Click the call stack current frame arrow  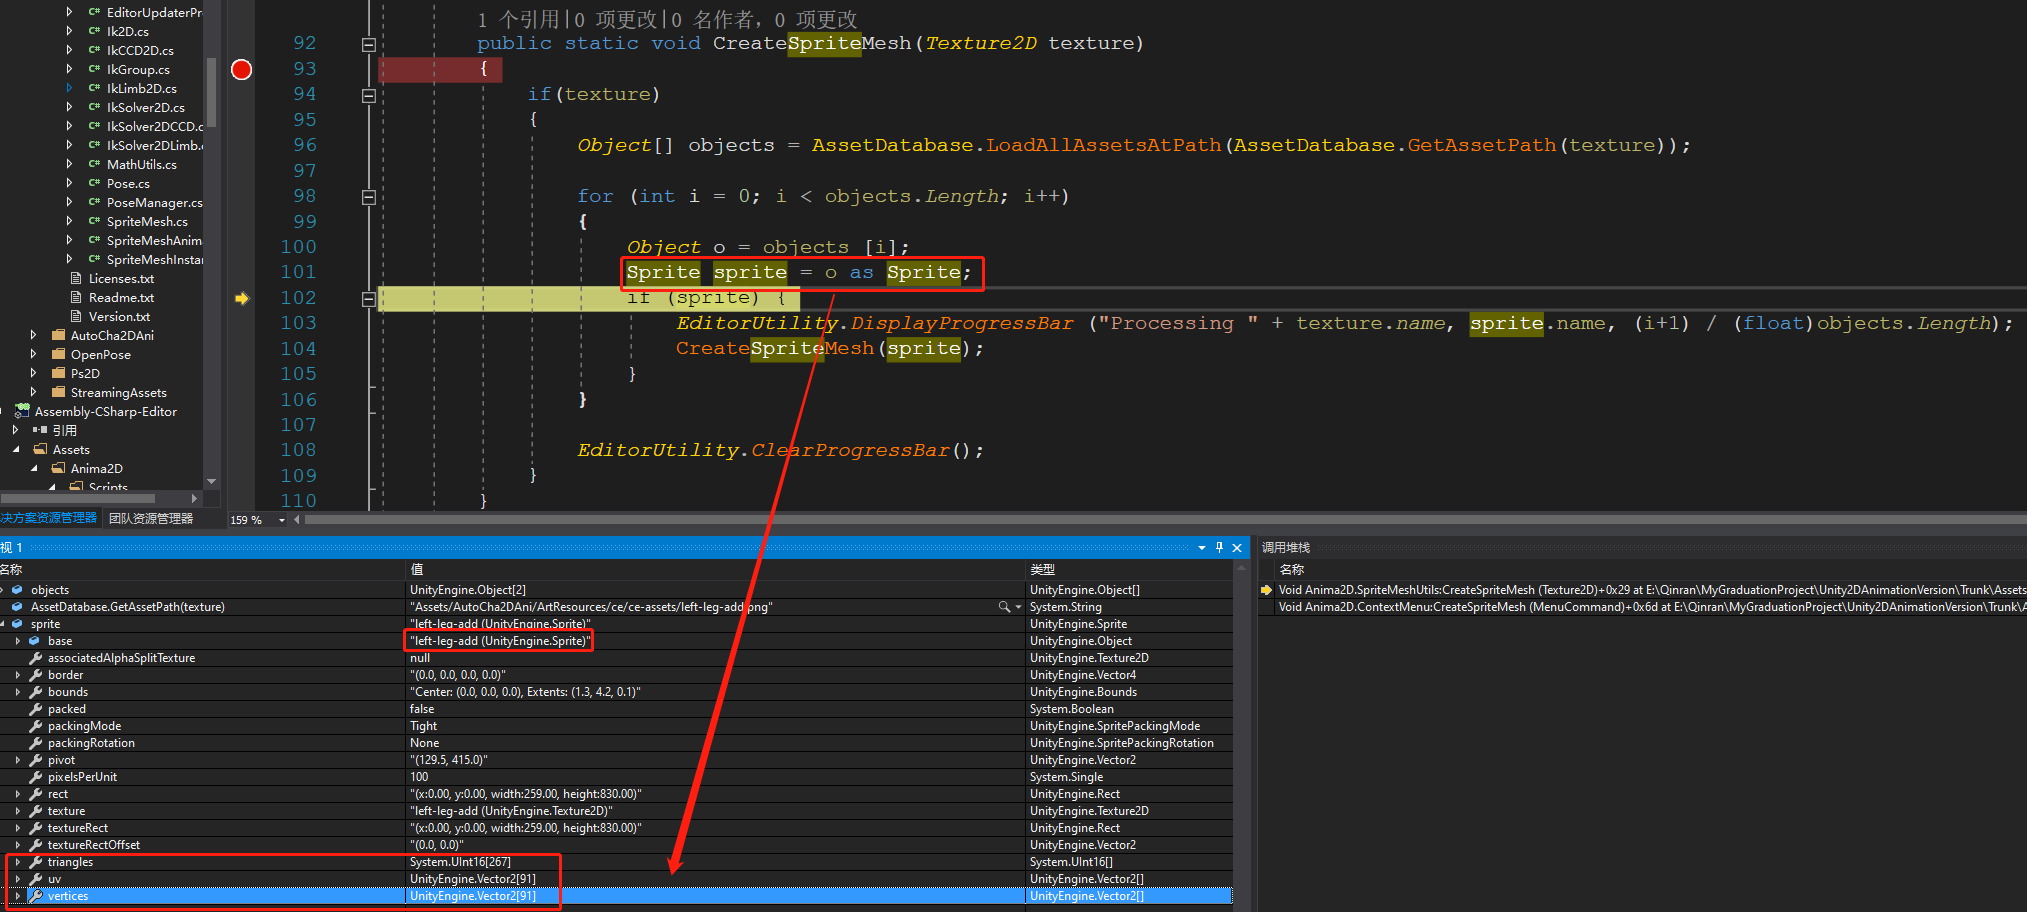tap(1266, 590)
